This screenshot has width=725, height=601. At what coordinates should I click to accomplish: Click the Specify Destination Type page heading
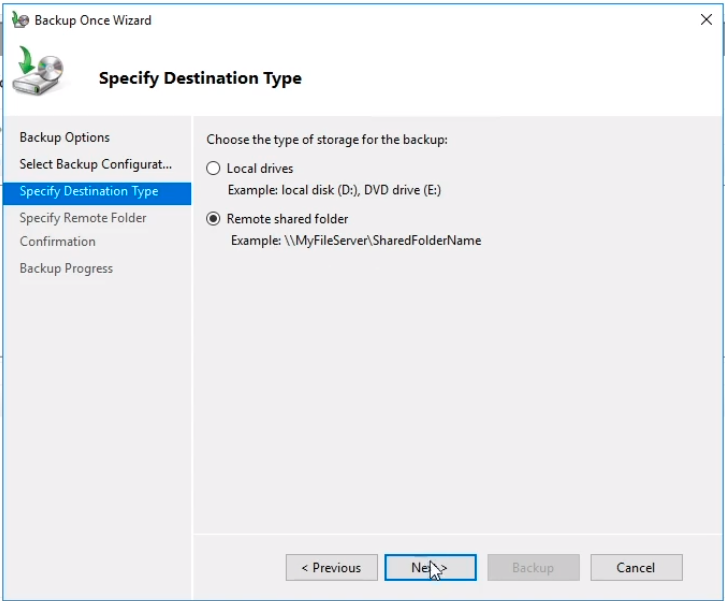(200, 78)
